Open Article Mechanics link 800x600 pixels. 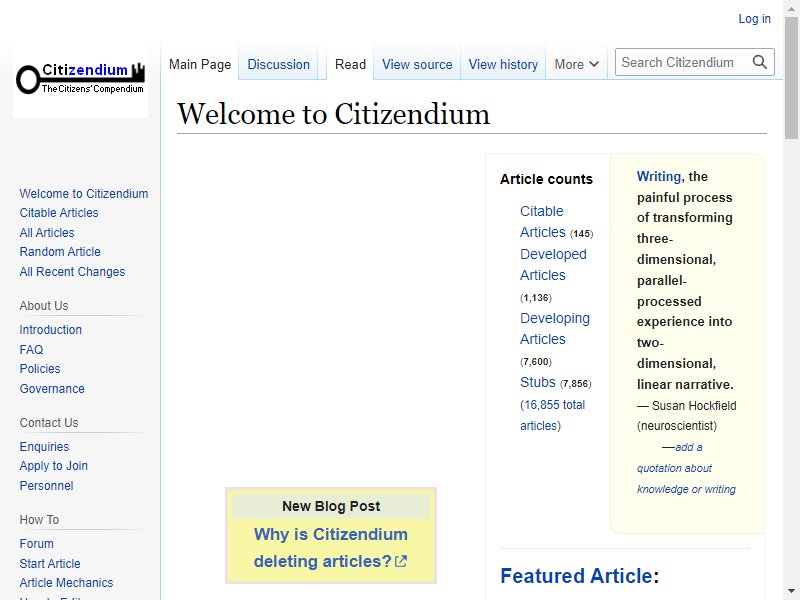coord(66,583)
